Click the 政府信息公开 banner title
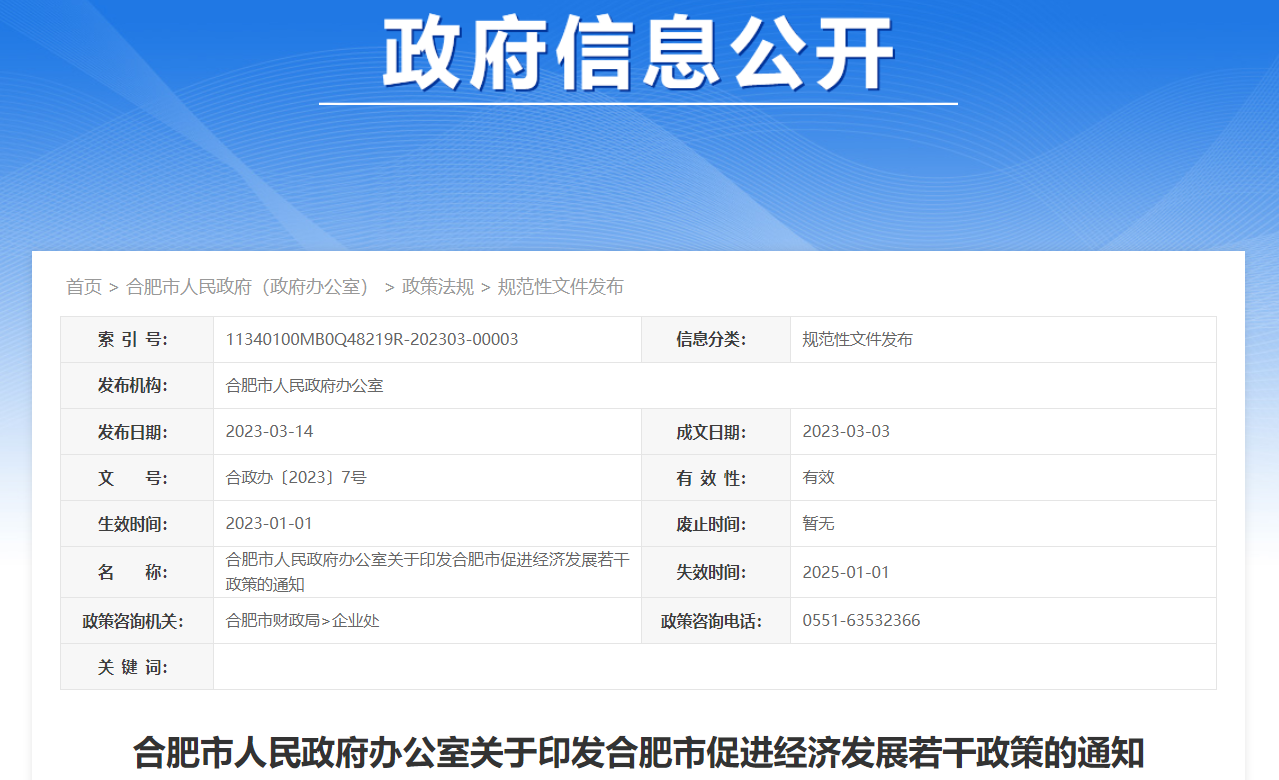The width and height of the screenshot is (1279, 780). coord(638,55)
